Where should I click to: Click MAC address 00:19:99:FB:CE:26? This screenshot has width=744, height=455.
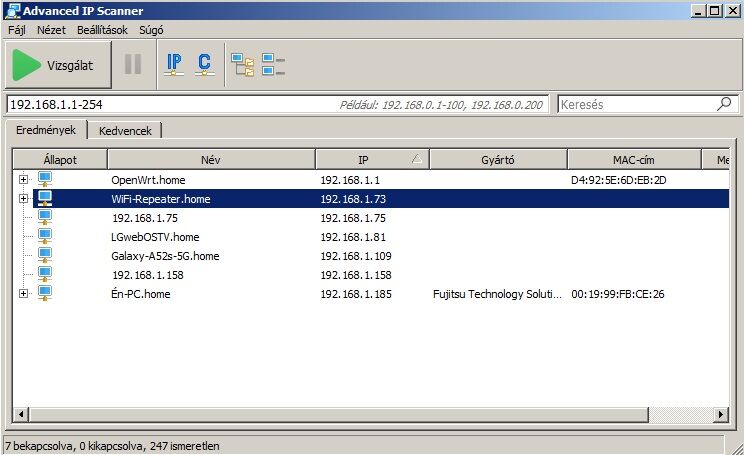pyautogui.click(x=618, y=294)
